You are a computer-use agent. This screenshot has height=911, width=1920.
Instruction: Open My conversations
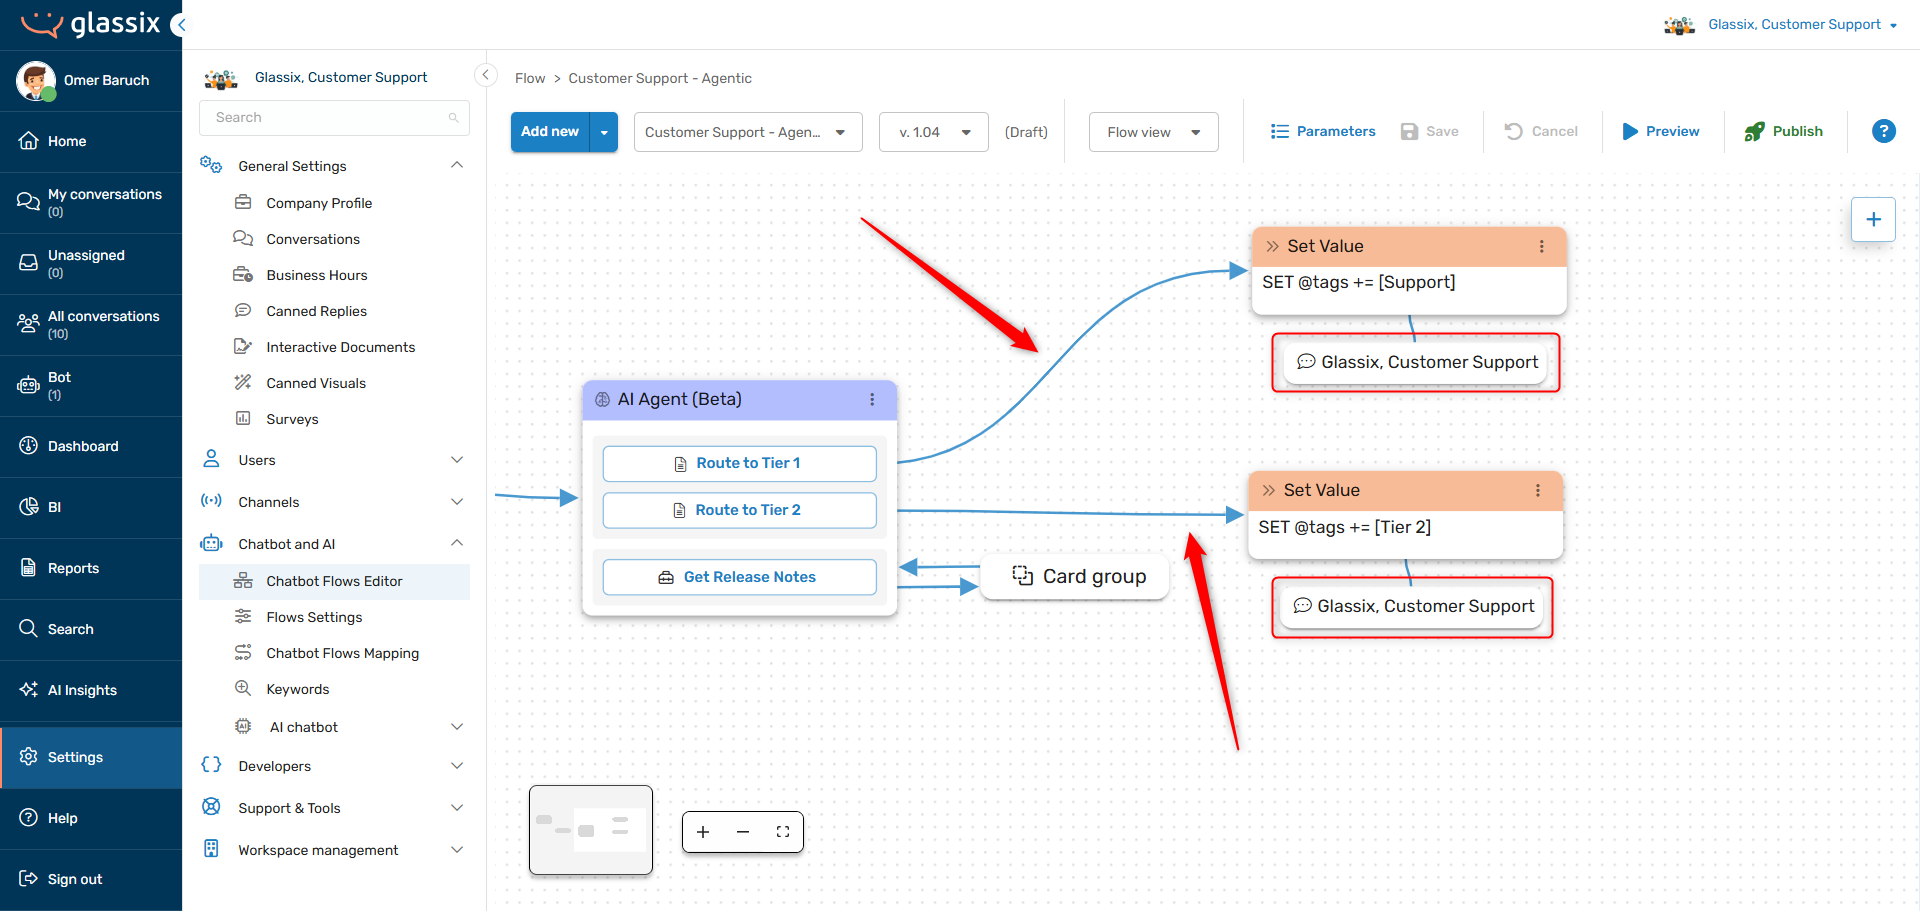point(91,202)
